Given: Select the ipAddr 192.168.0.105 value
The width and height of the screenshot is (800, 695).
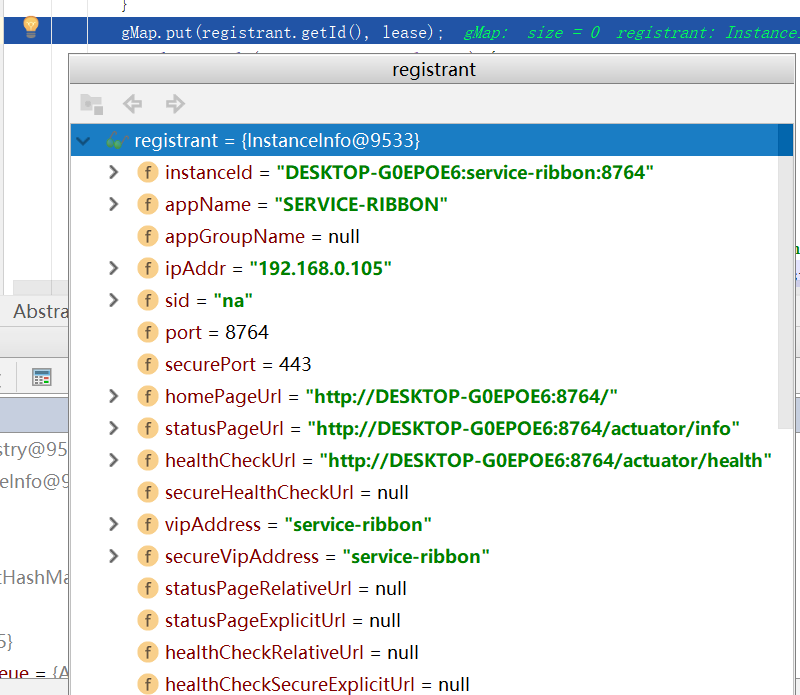Looking at the screenshot, I should [x=320, y=268].
